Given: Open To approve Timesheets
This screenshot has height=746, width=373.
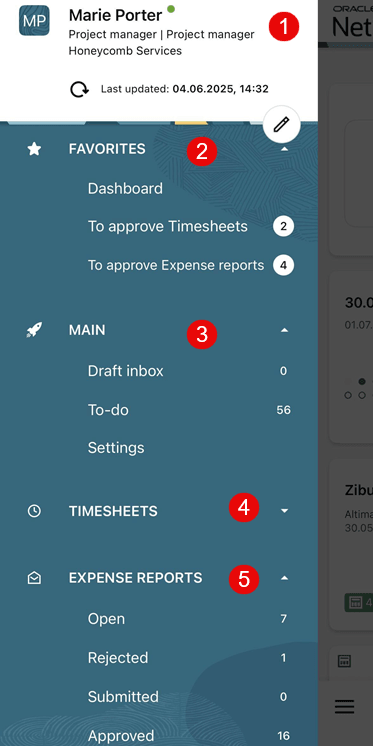Looking at the screenshot, I should [167, 226].
